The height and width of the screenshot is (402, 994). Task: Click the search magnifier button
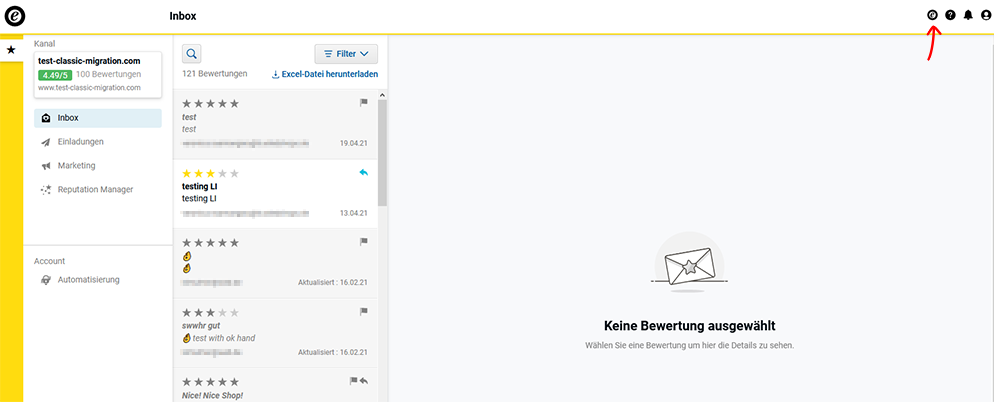click(x=192, y=54)
